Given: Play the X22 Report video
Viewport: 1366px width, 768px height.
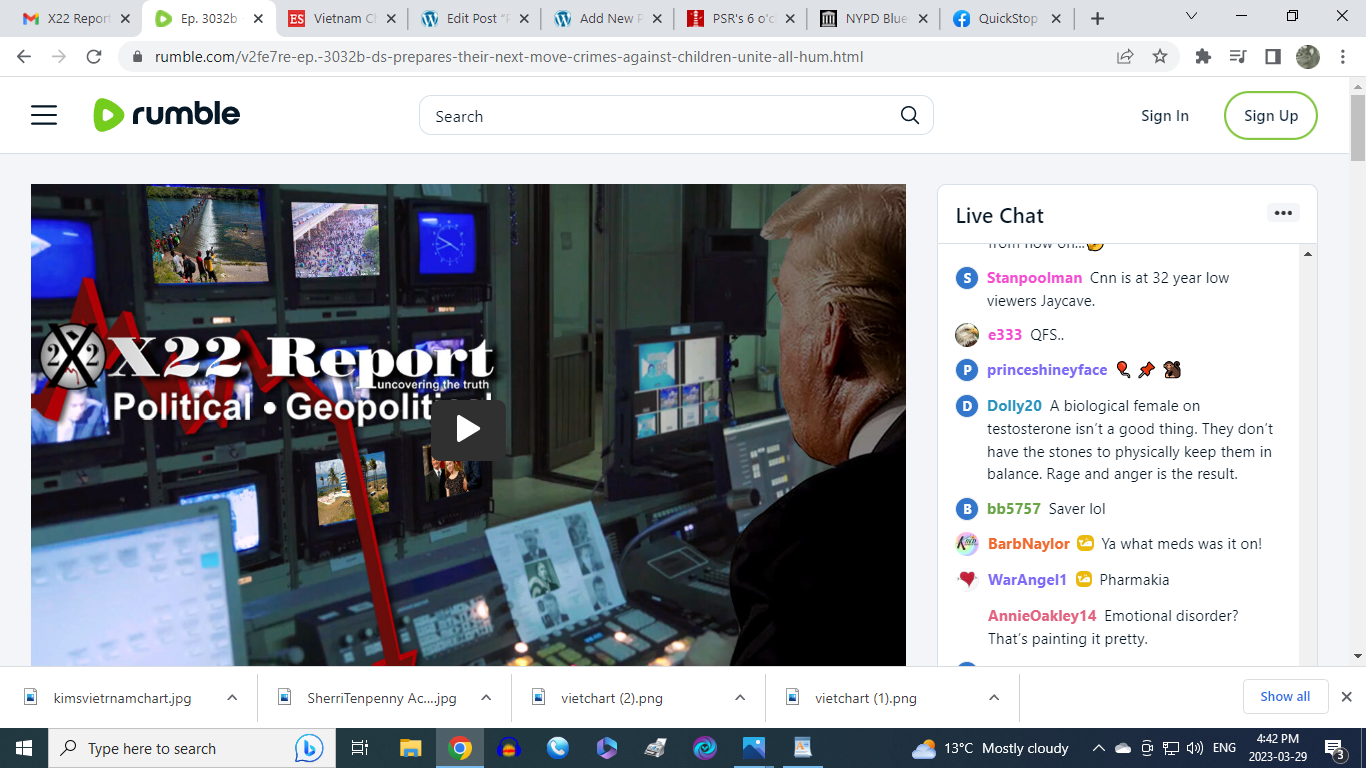Looking at the screenshot, I should [468, 430].
